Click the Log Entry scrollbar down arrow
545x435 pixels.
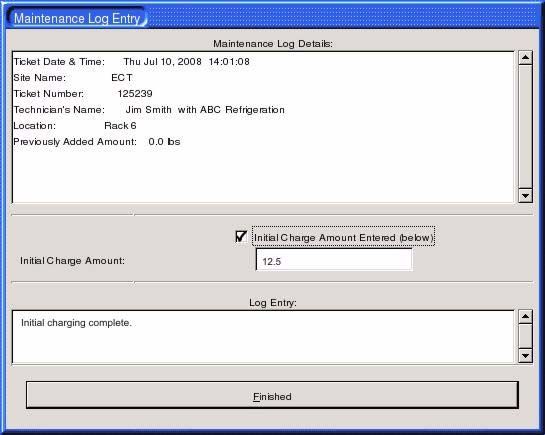(x=525, y=356)
